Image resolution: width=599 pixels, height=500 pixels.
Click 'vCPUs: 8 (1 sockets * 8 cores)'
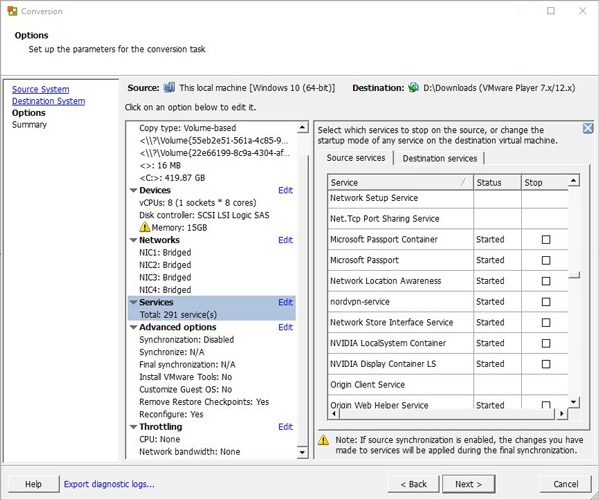pos(198,203)
